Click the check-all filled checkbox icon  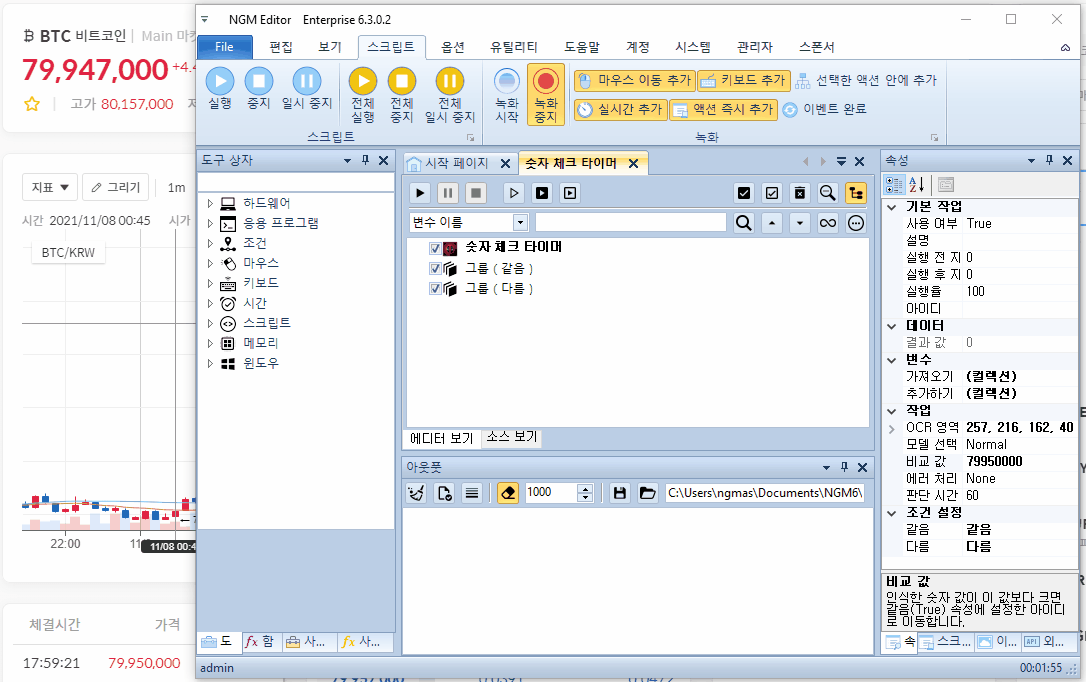pyautogui.click(x=744, y=193)
